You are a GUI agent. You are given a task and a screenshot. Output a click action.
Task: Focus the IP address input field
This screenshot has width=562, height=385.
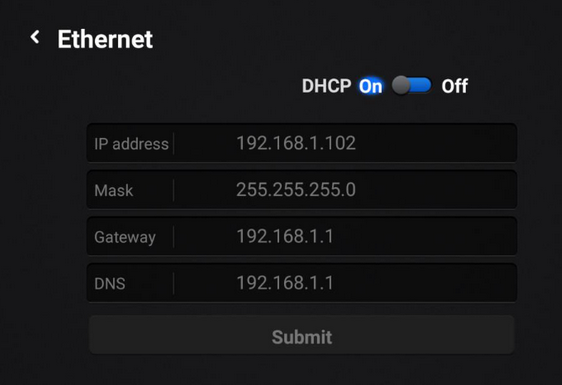[302, 143]
